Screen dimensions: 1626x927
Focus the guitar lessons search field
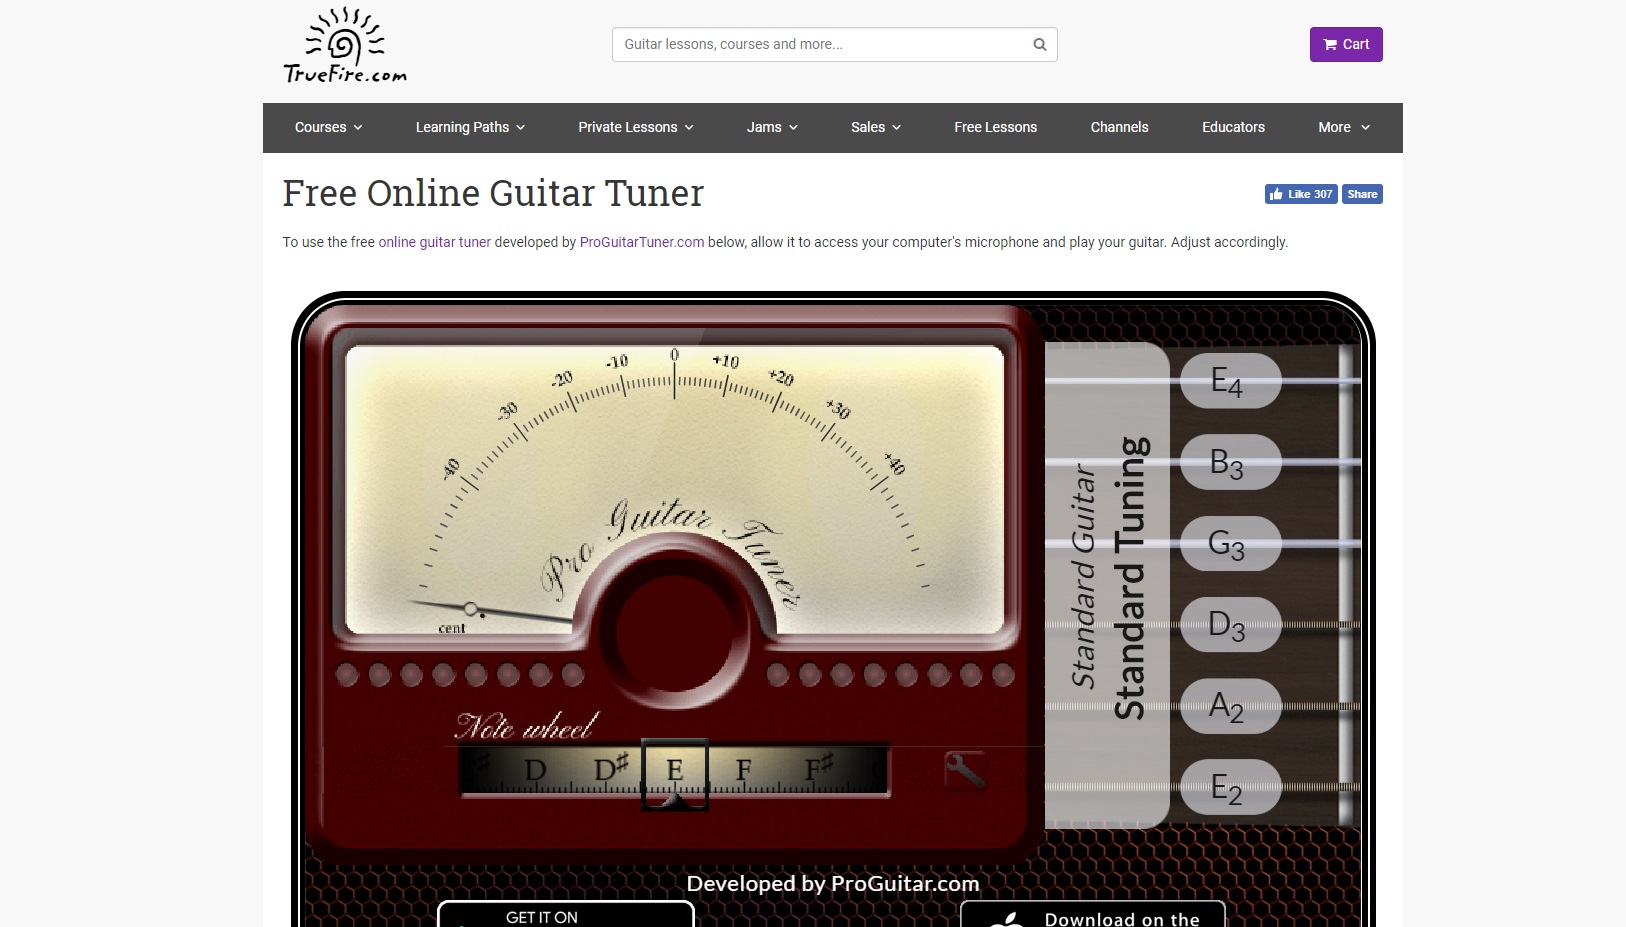835,44
